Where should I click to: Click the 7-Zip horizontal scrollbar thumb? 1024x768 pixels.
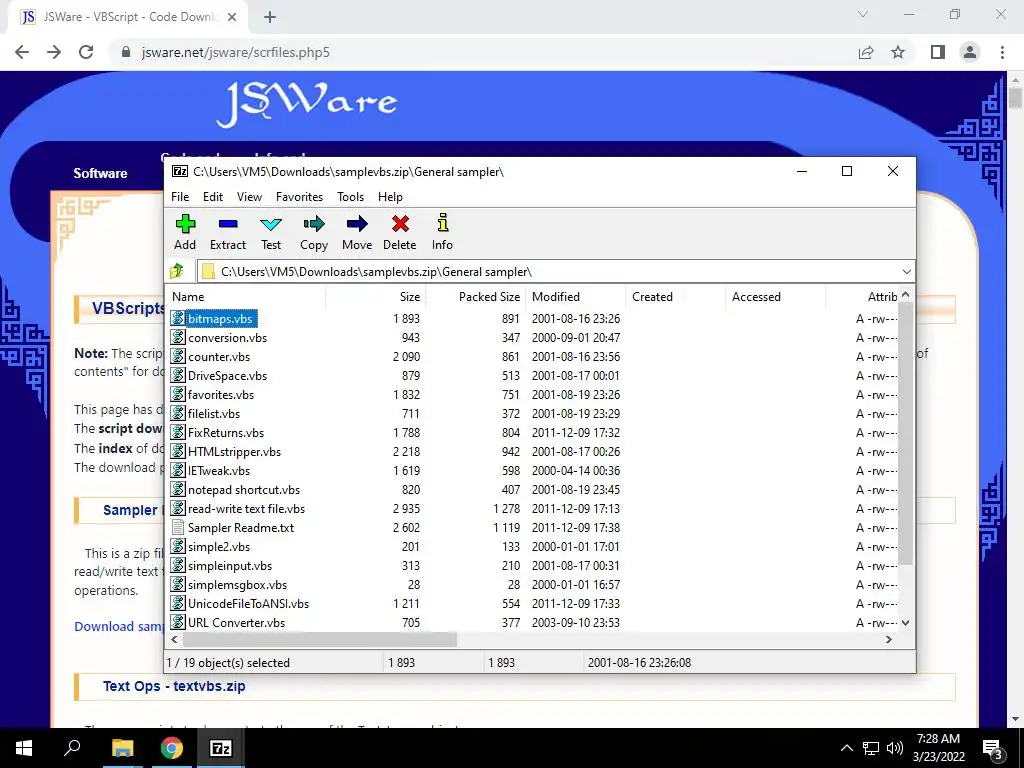(318, 639)
